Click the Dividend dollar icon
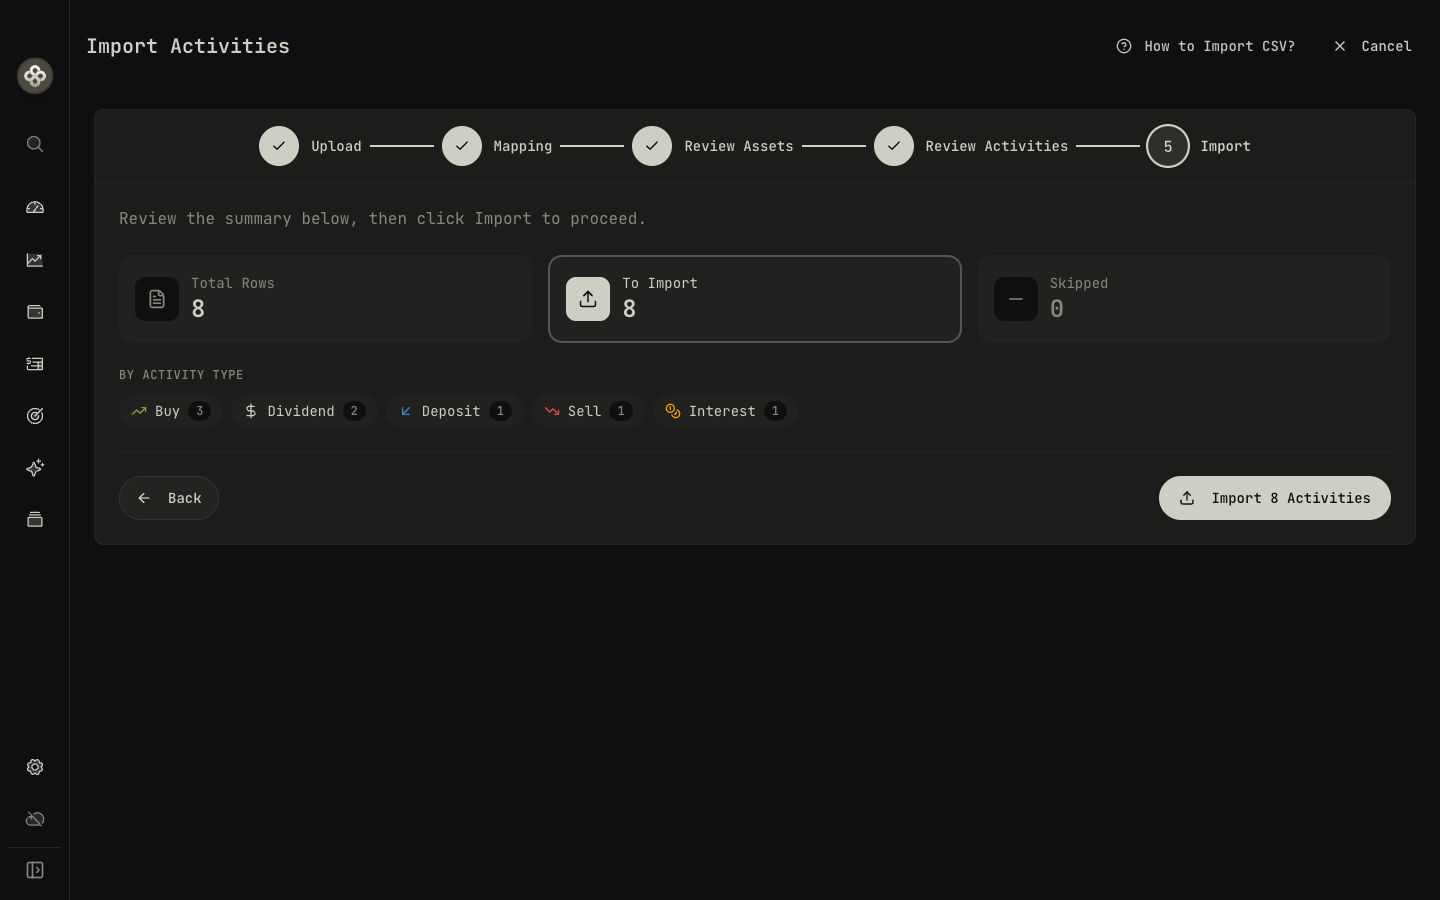Screen dimensions: 1440x900 tap(251, 411)
